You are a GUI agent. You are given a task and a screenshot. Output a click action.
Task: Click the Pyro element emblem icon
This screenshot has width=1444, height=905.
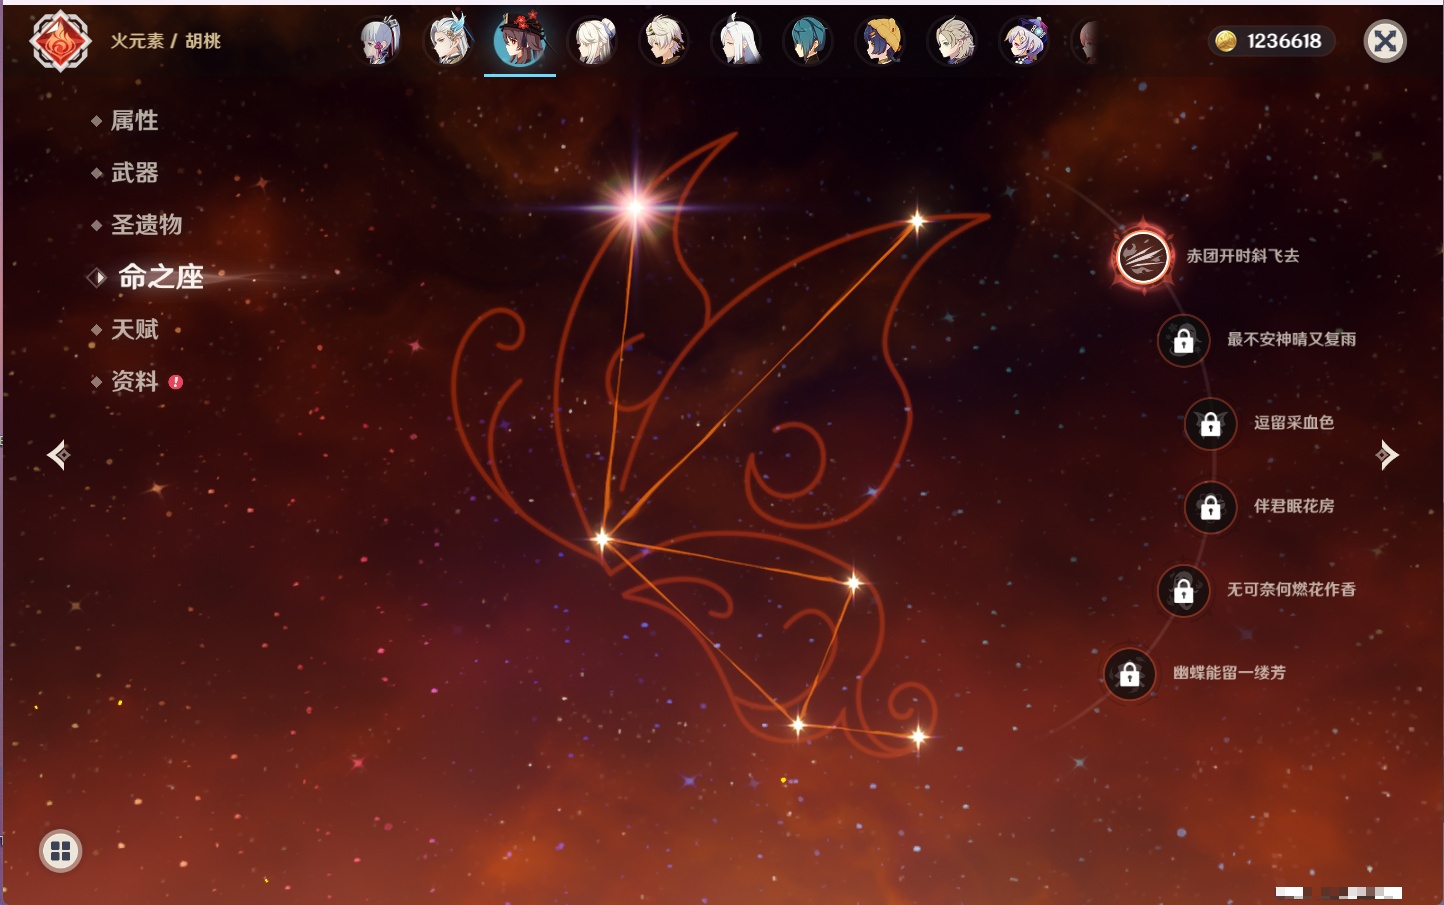(60, 42)
